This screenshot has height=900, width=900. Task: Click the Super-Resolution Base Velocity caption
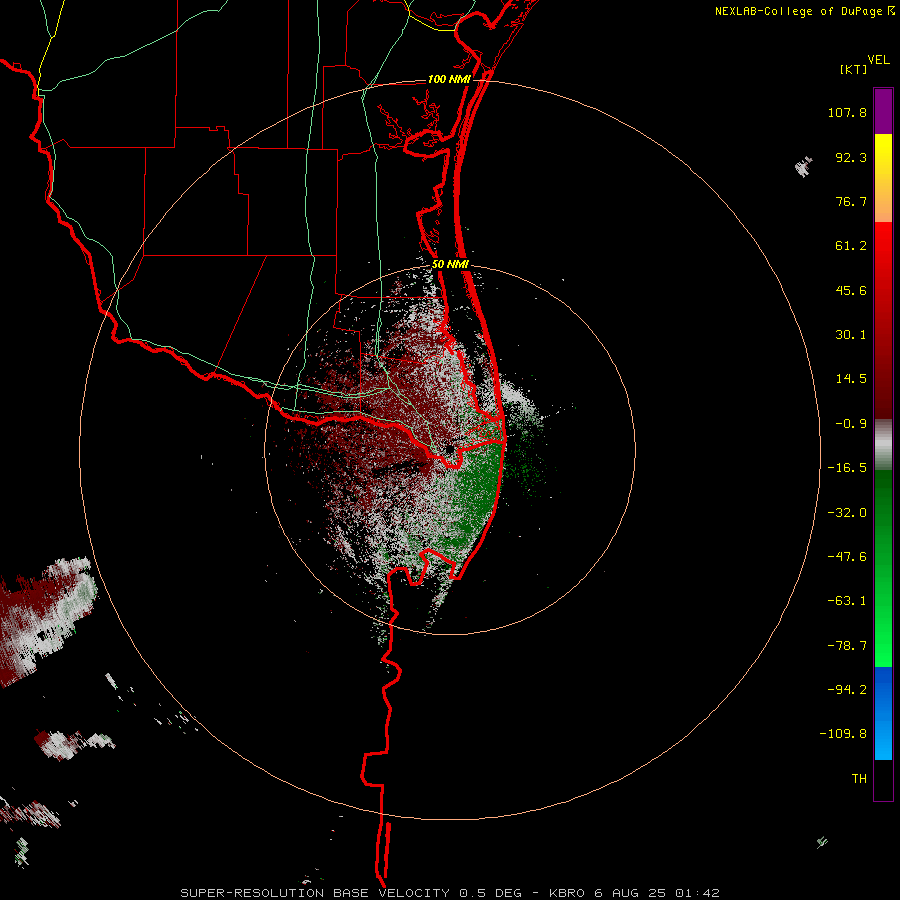(449, 893)
